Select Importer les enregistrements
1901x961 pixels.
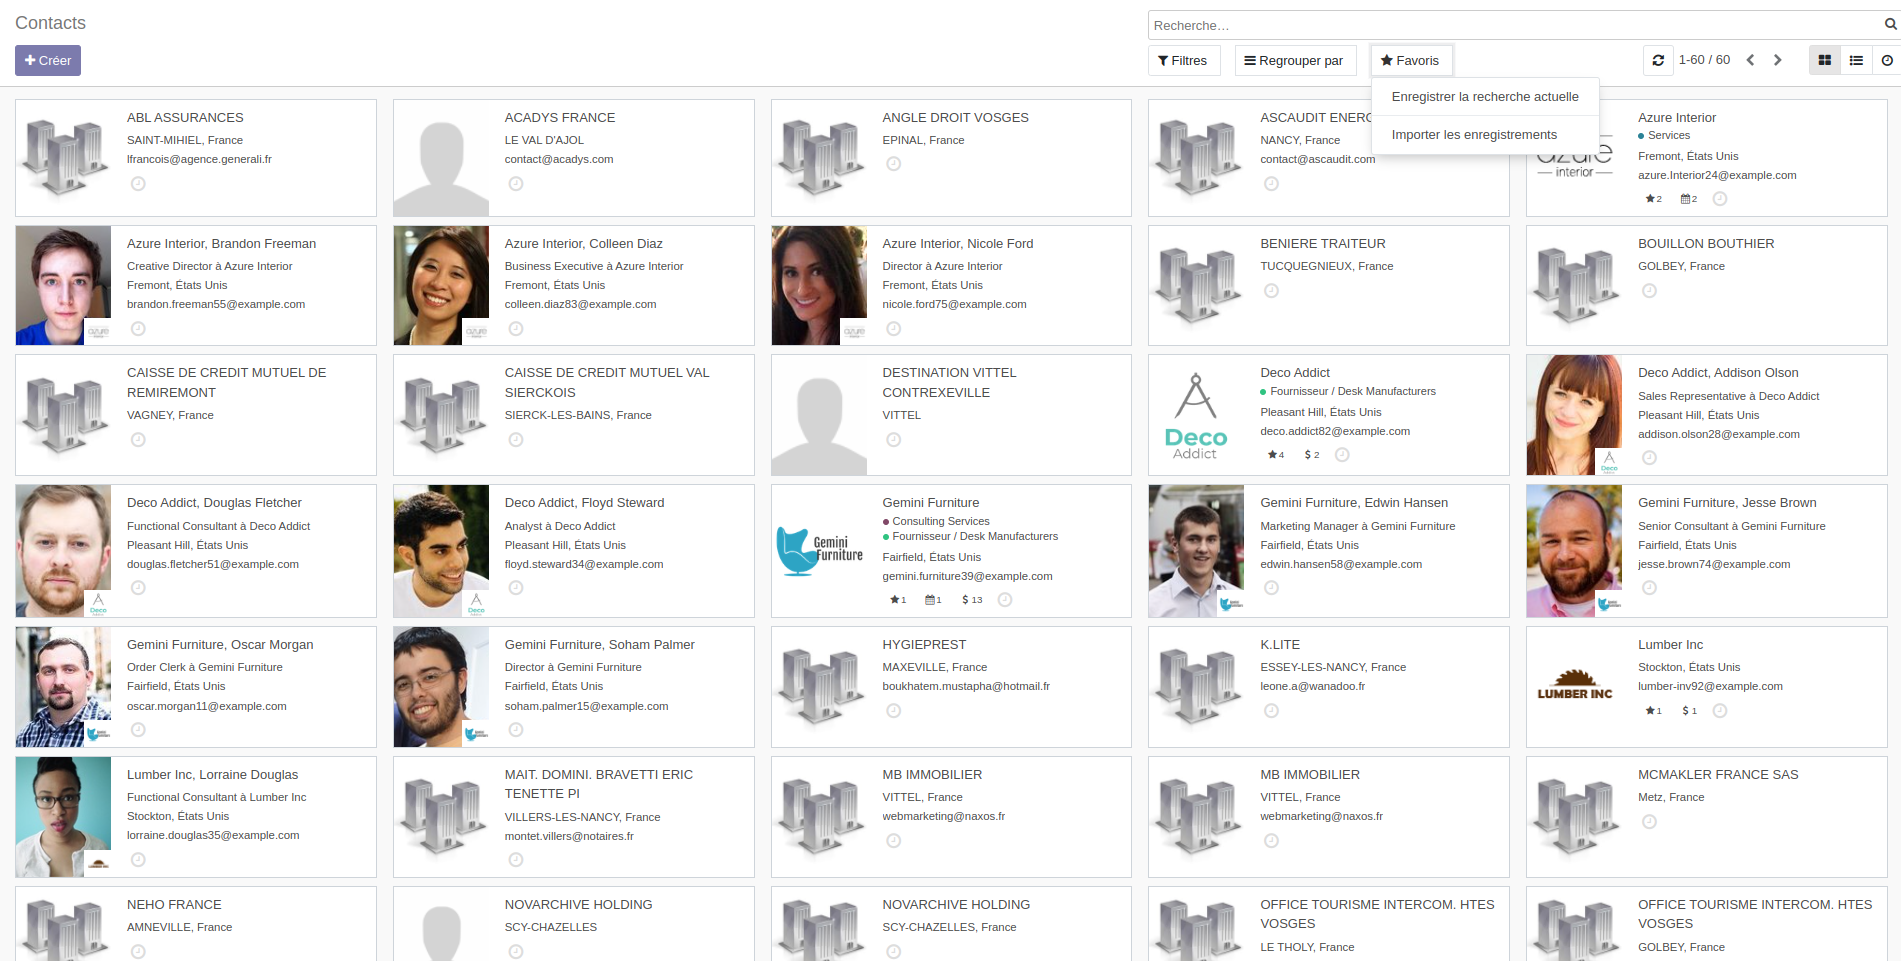point(1485,135)
